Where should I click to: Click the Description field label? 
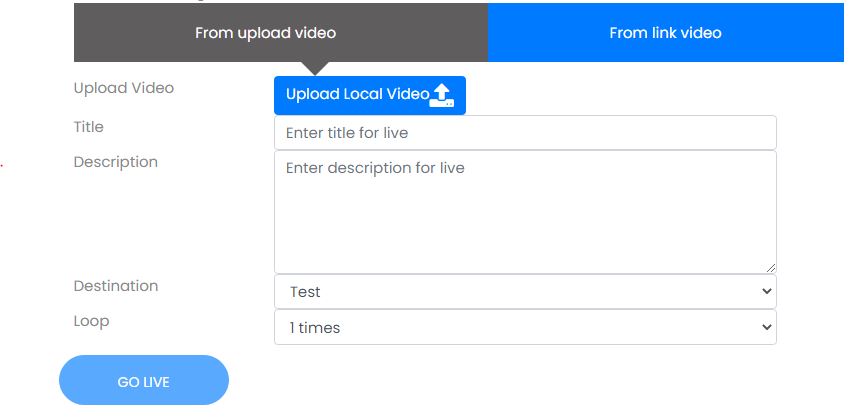point(115,162)
